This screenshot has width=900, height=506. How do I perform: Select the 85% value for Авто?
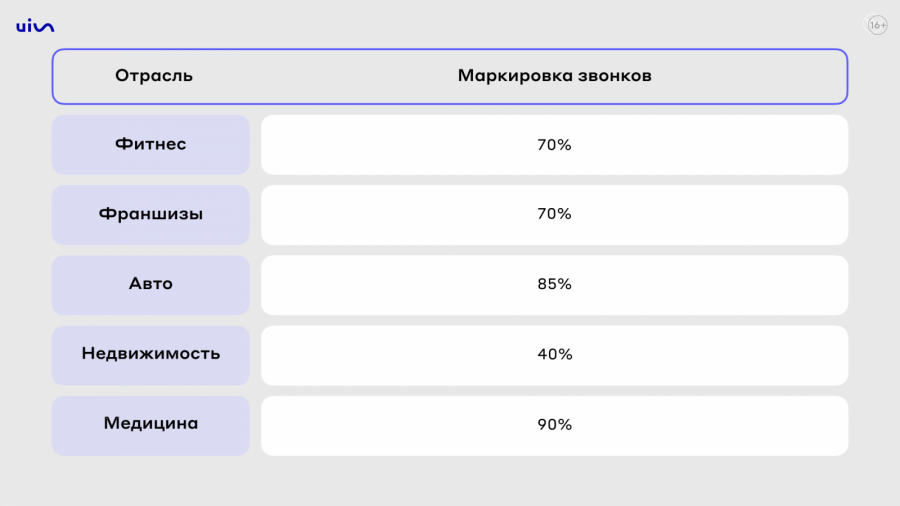(x=554, y=284)
